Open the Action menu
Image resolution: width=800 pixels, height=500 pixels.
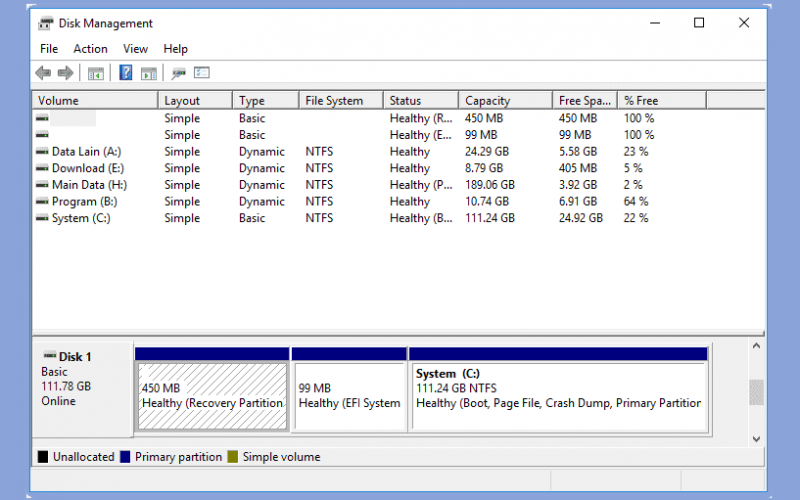pos(90,49)
